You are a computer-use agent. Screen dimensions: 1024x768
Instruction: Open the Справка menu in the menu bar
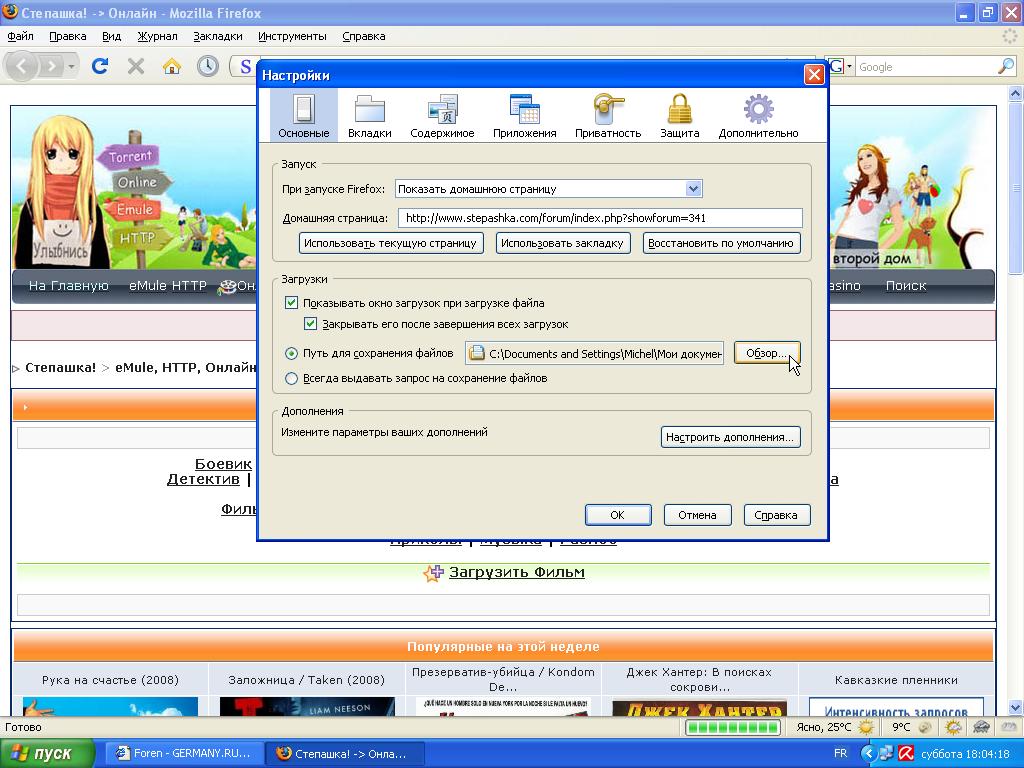click(364, 37)
